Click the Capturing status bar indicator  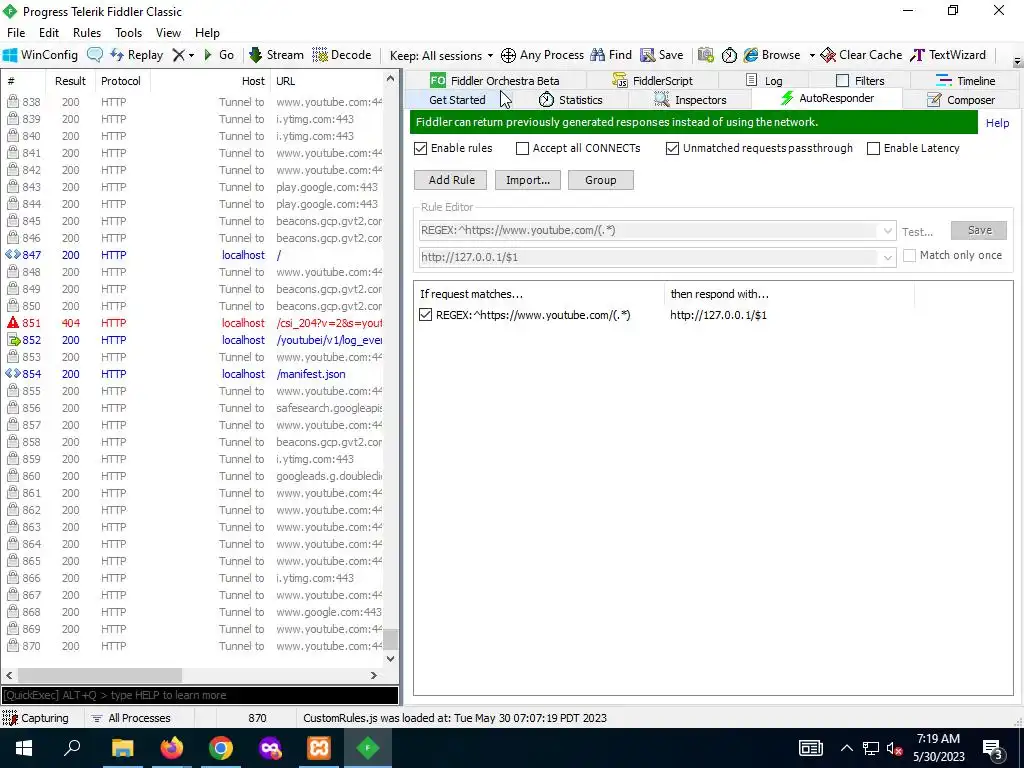click(x=36, y=718)
